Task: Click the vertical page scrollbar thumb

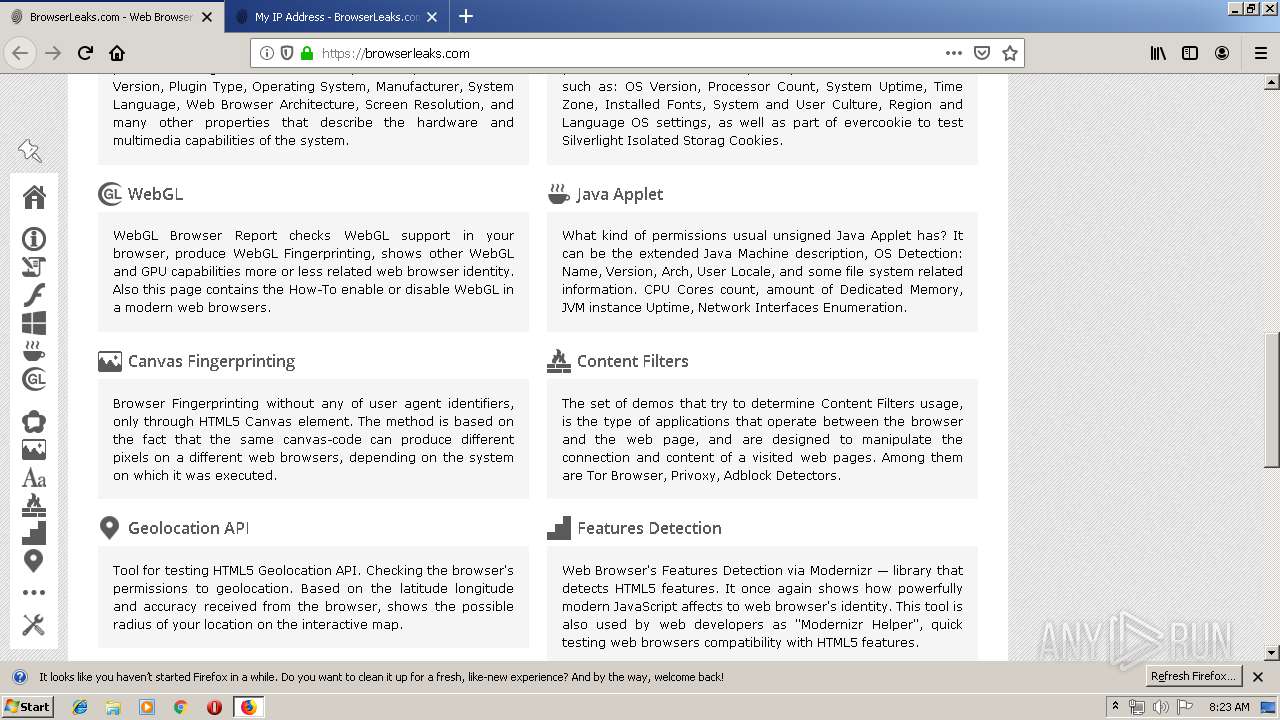Action: 1272,400
